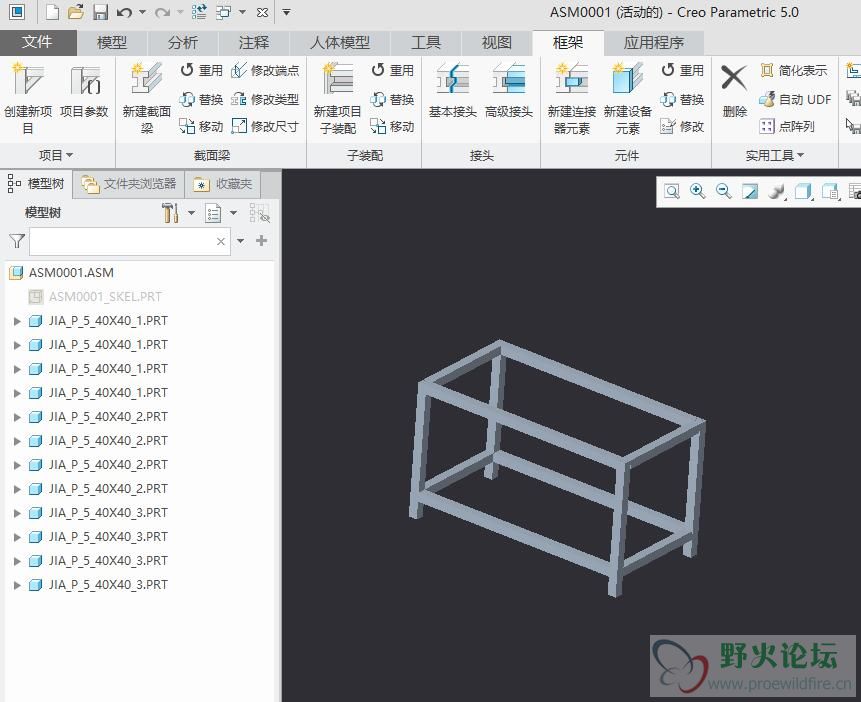Click the New file icon
This screenshot has height=702, width=861.
(x=52, y=12)
